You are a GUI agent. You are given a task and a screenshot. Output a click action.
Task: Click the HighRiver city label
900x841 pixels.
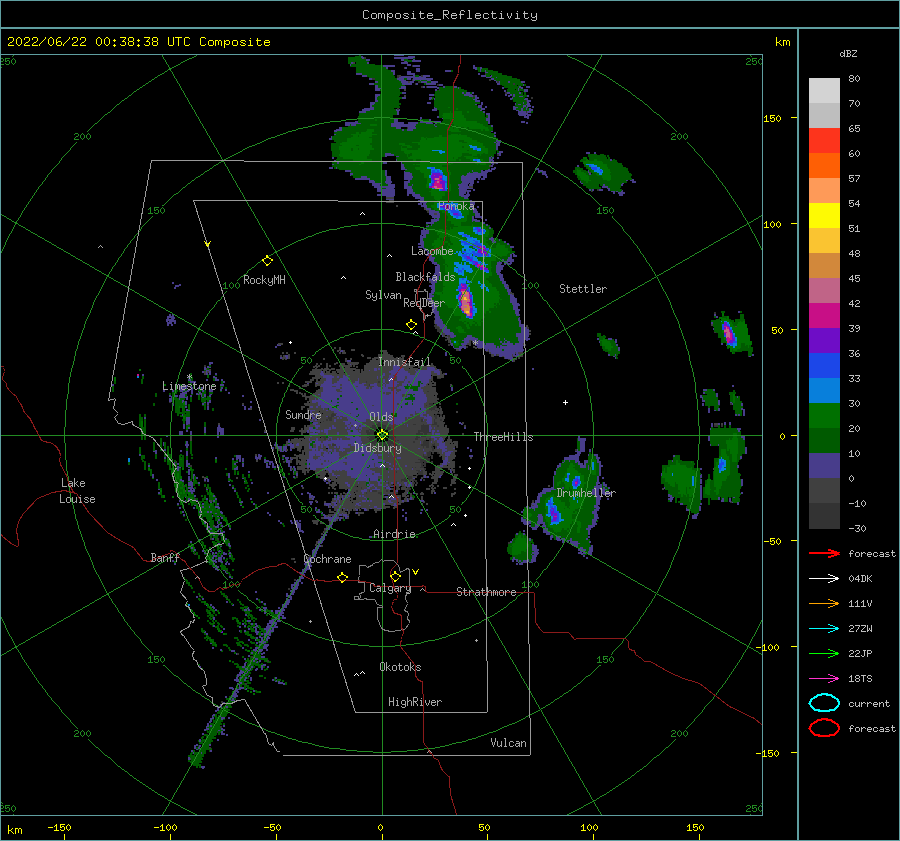click(x=415, y=702)
